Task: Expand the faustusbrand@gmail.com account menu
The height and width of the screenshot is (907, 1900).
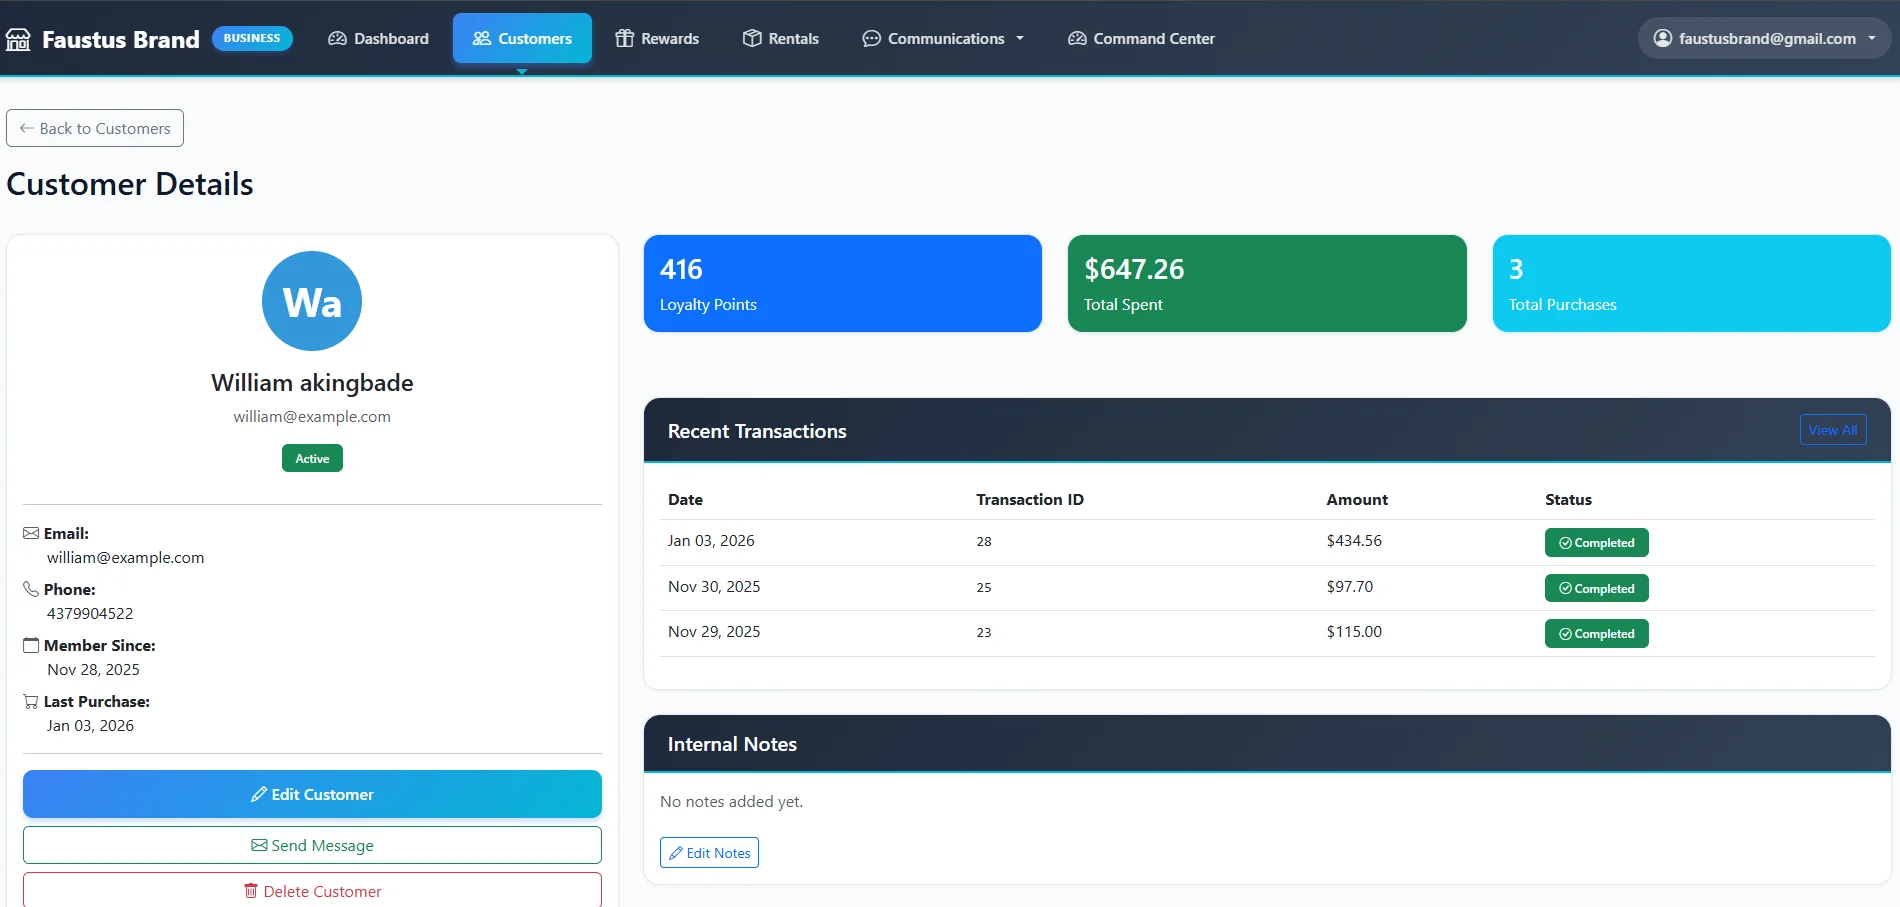Action: click(x=1765, y=39)
